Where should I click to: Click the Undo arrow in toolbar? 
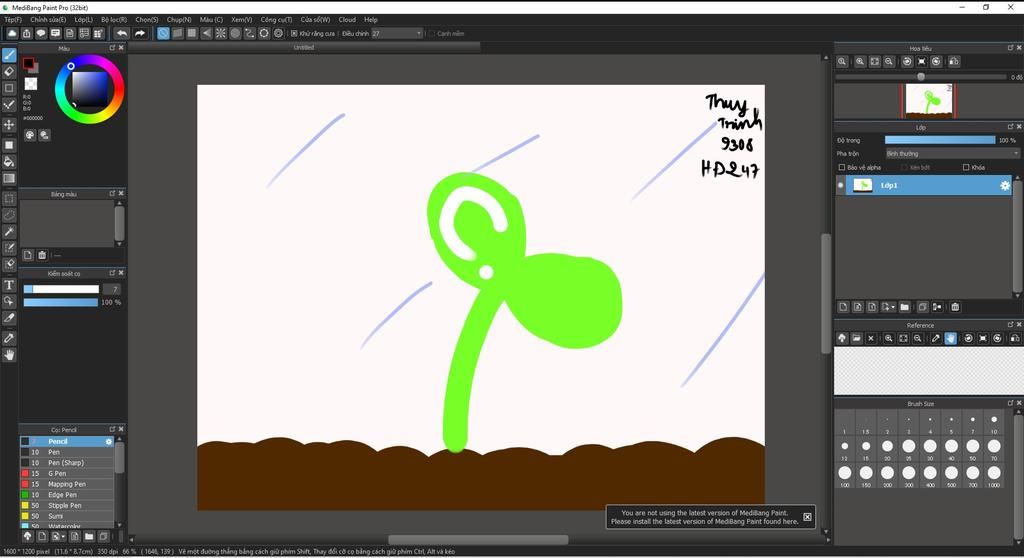click(121, 33)
